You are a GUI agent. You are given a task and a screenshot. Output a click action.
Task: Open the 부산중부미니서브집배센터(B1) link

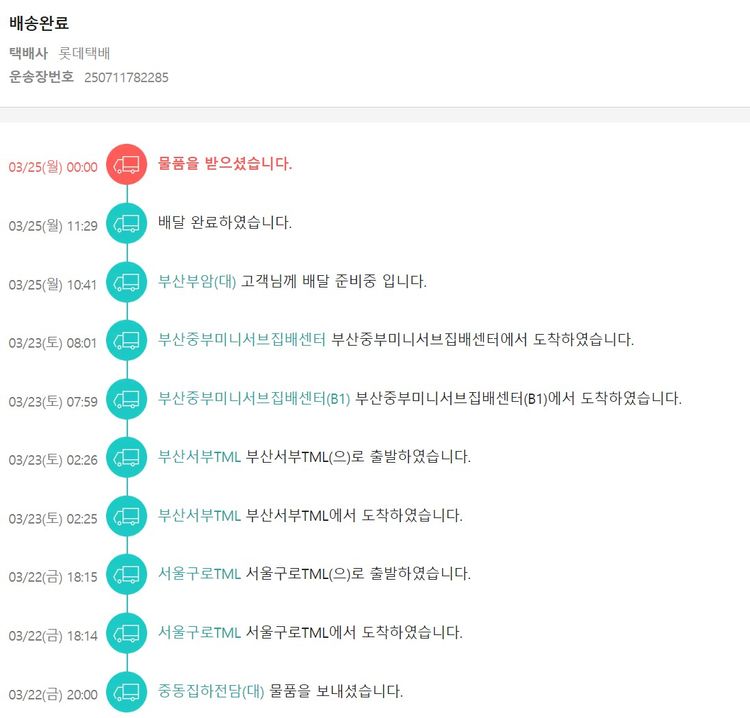[254, 399]
